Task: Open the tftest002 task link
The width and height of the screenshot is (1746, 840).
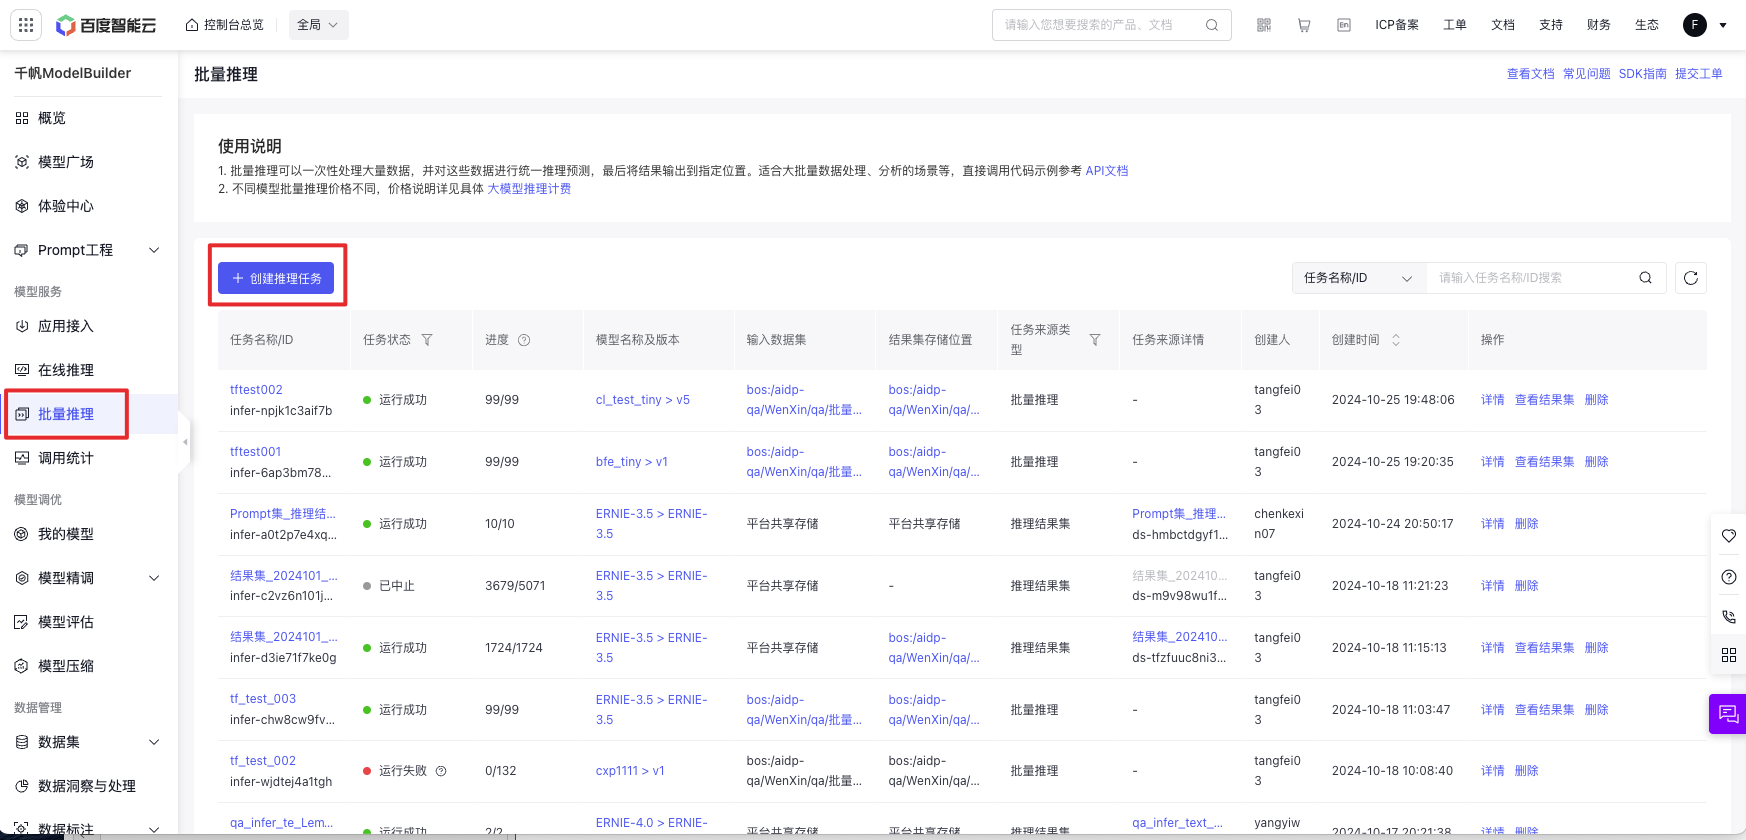Action: (x=256, y=390)
